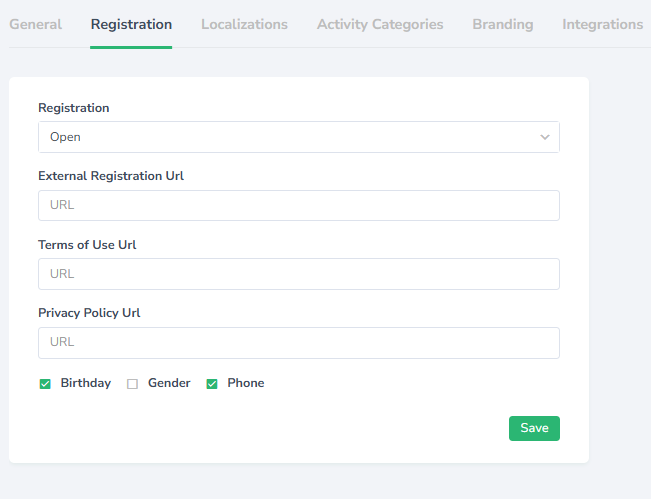Click the Terms of Use Url field
The height and width of the screenshot is (499, 651).
(298, 273)
